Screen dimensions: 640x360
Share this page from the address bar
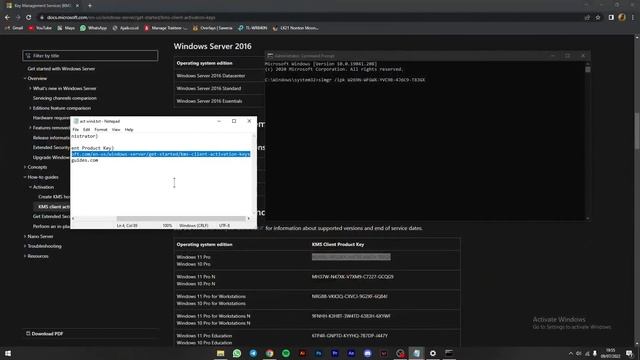587,18
